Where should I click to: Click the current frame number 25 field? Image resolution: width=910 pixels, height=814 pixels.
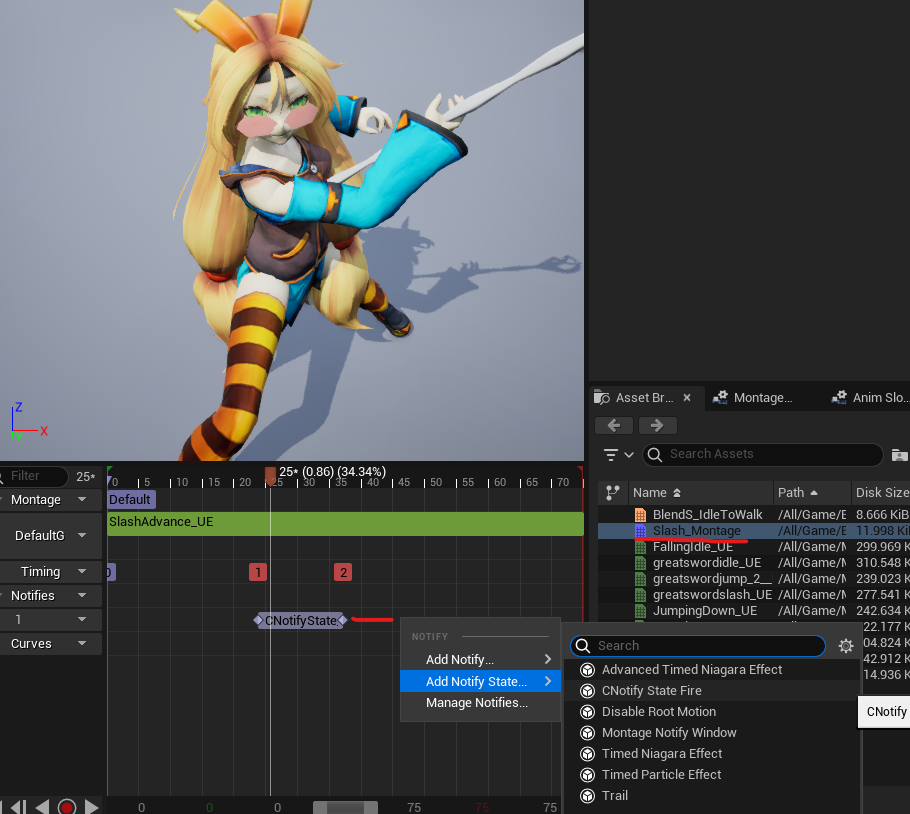pyautogui.click(x=85, y=477)
